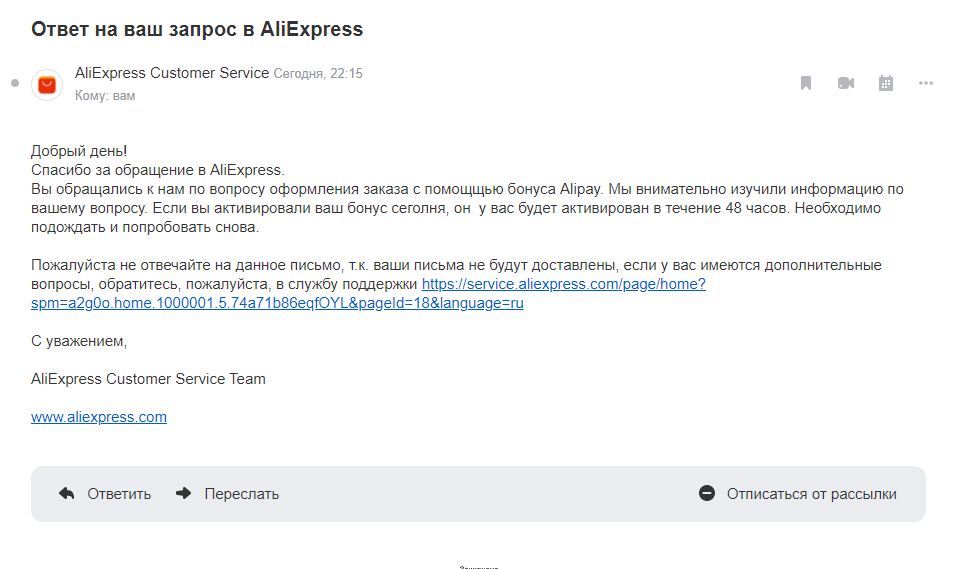959x569 pixels.
Task: Click the recipient line 'Кому: вам'
Action: [105, 95]
